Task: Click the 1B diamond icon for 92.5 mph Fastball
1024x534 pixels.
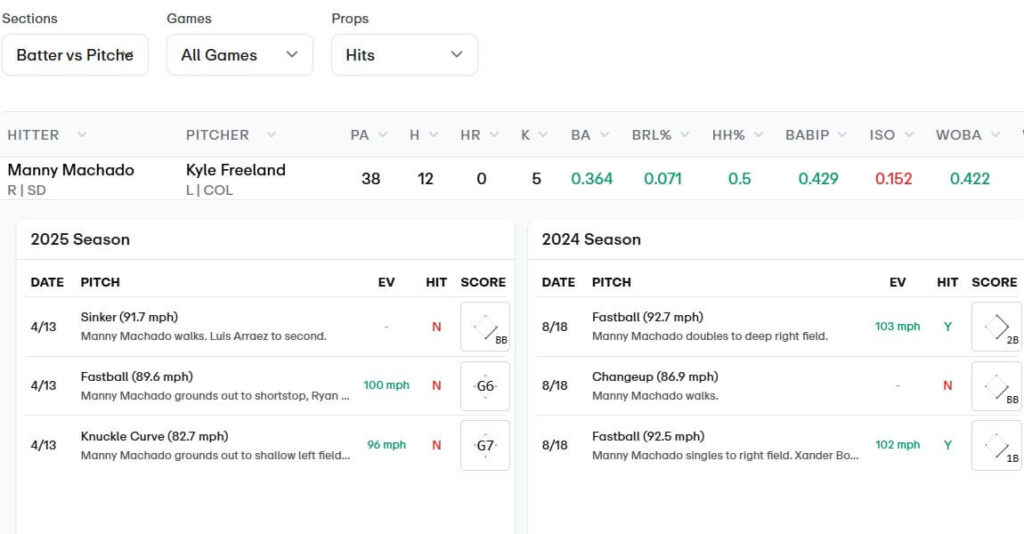Action: coord(997,445)
